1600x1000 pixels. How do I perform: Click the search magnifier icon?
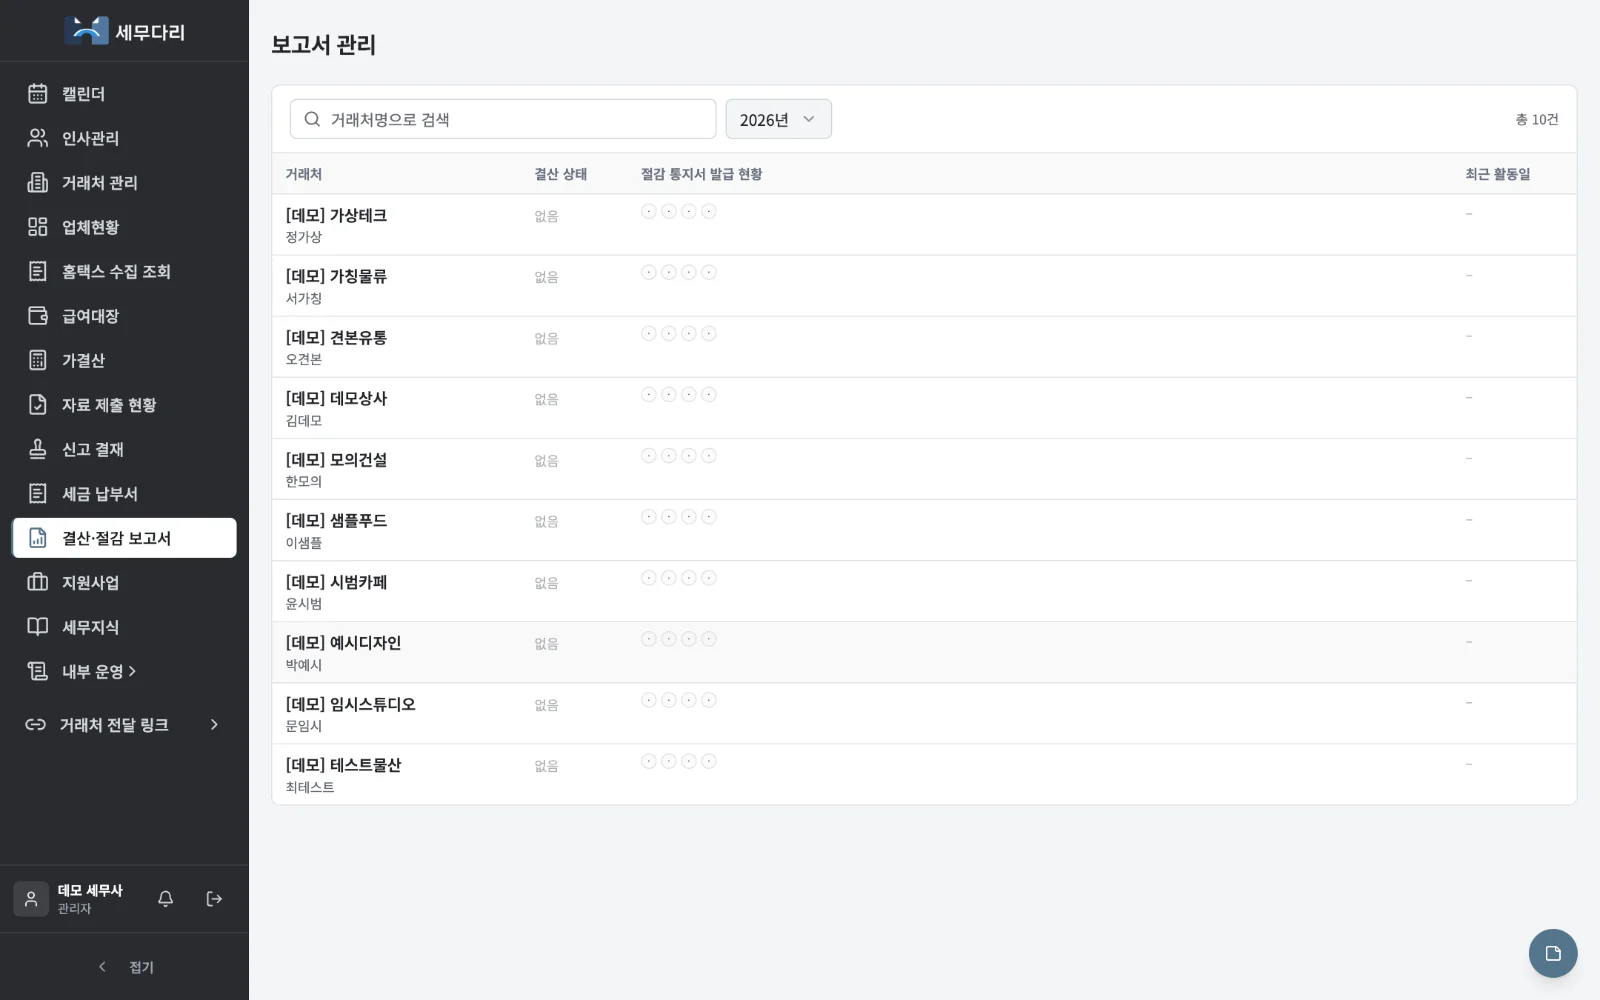pyautogui.click(x=312, y=119)
